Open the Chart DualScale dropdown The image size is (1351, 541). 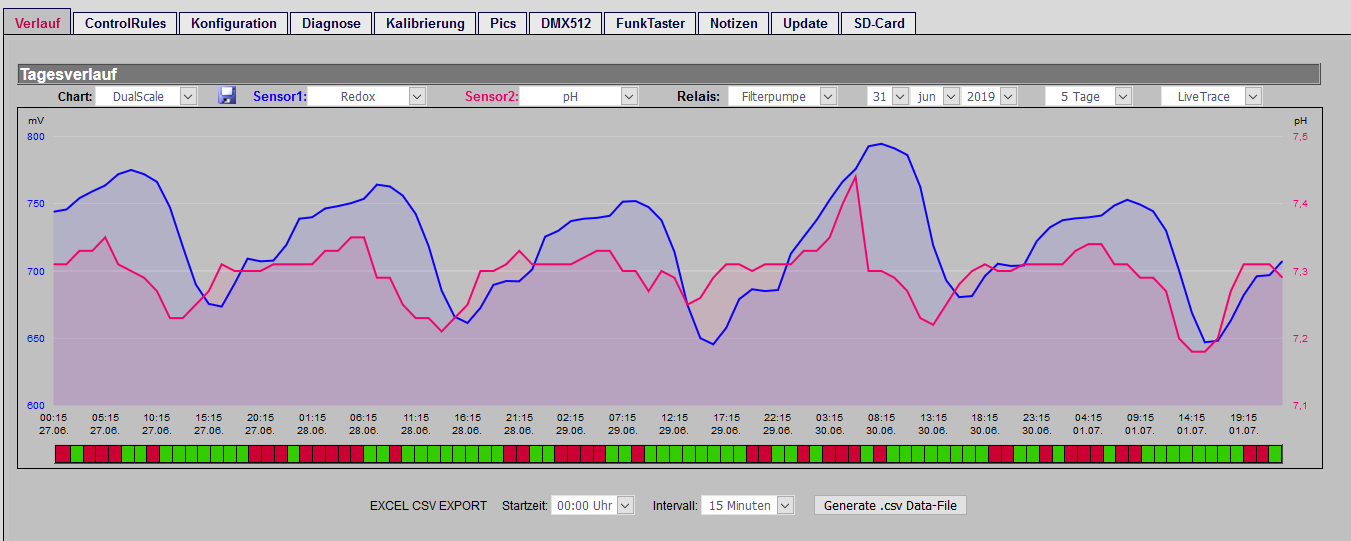pos(146,96)
